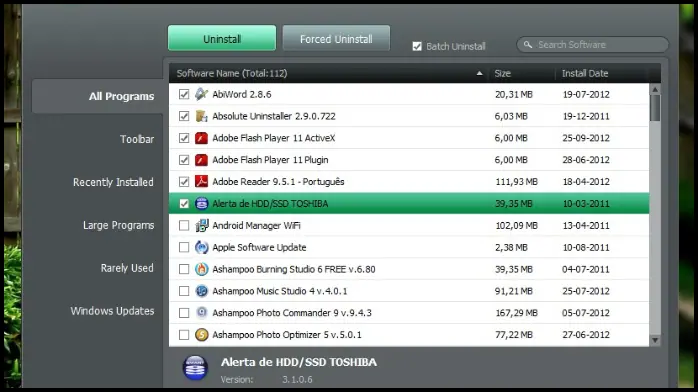
Task: Click the Ashampoo Photo Optimizer 5 icon
Action: click(201, 334)
